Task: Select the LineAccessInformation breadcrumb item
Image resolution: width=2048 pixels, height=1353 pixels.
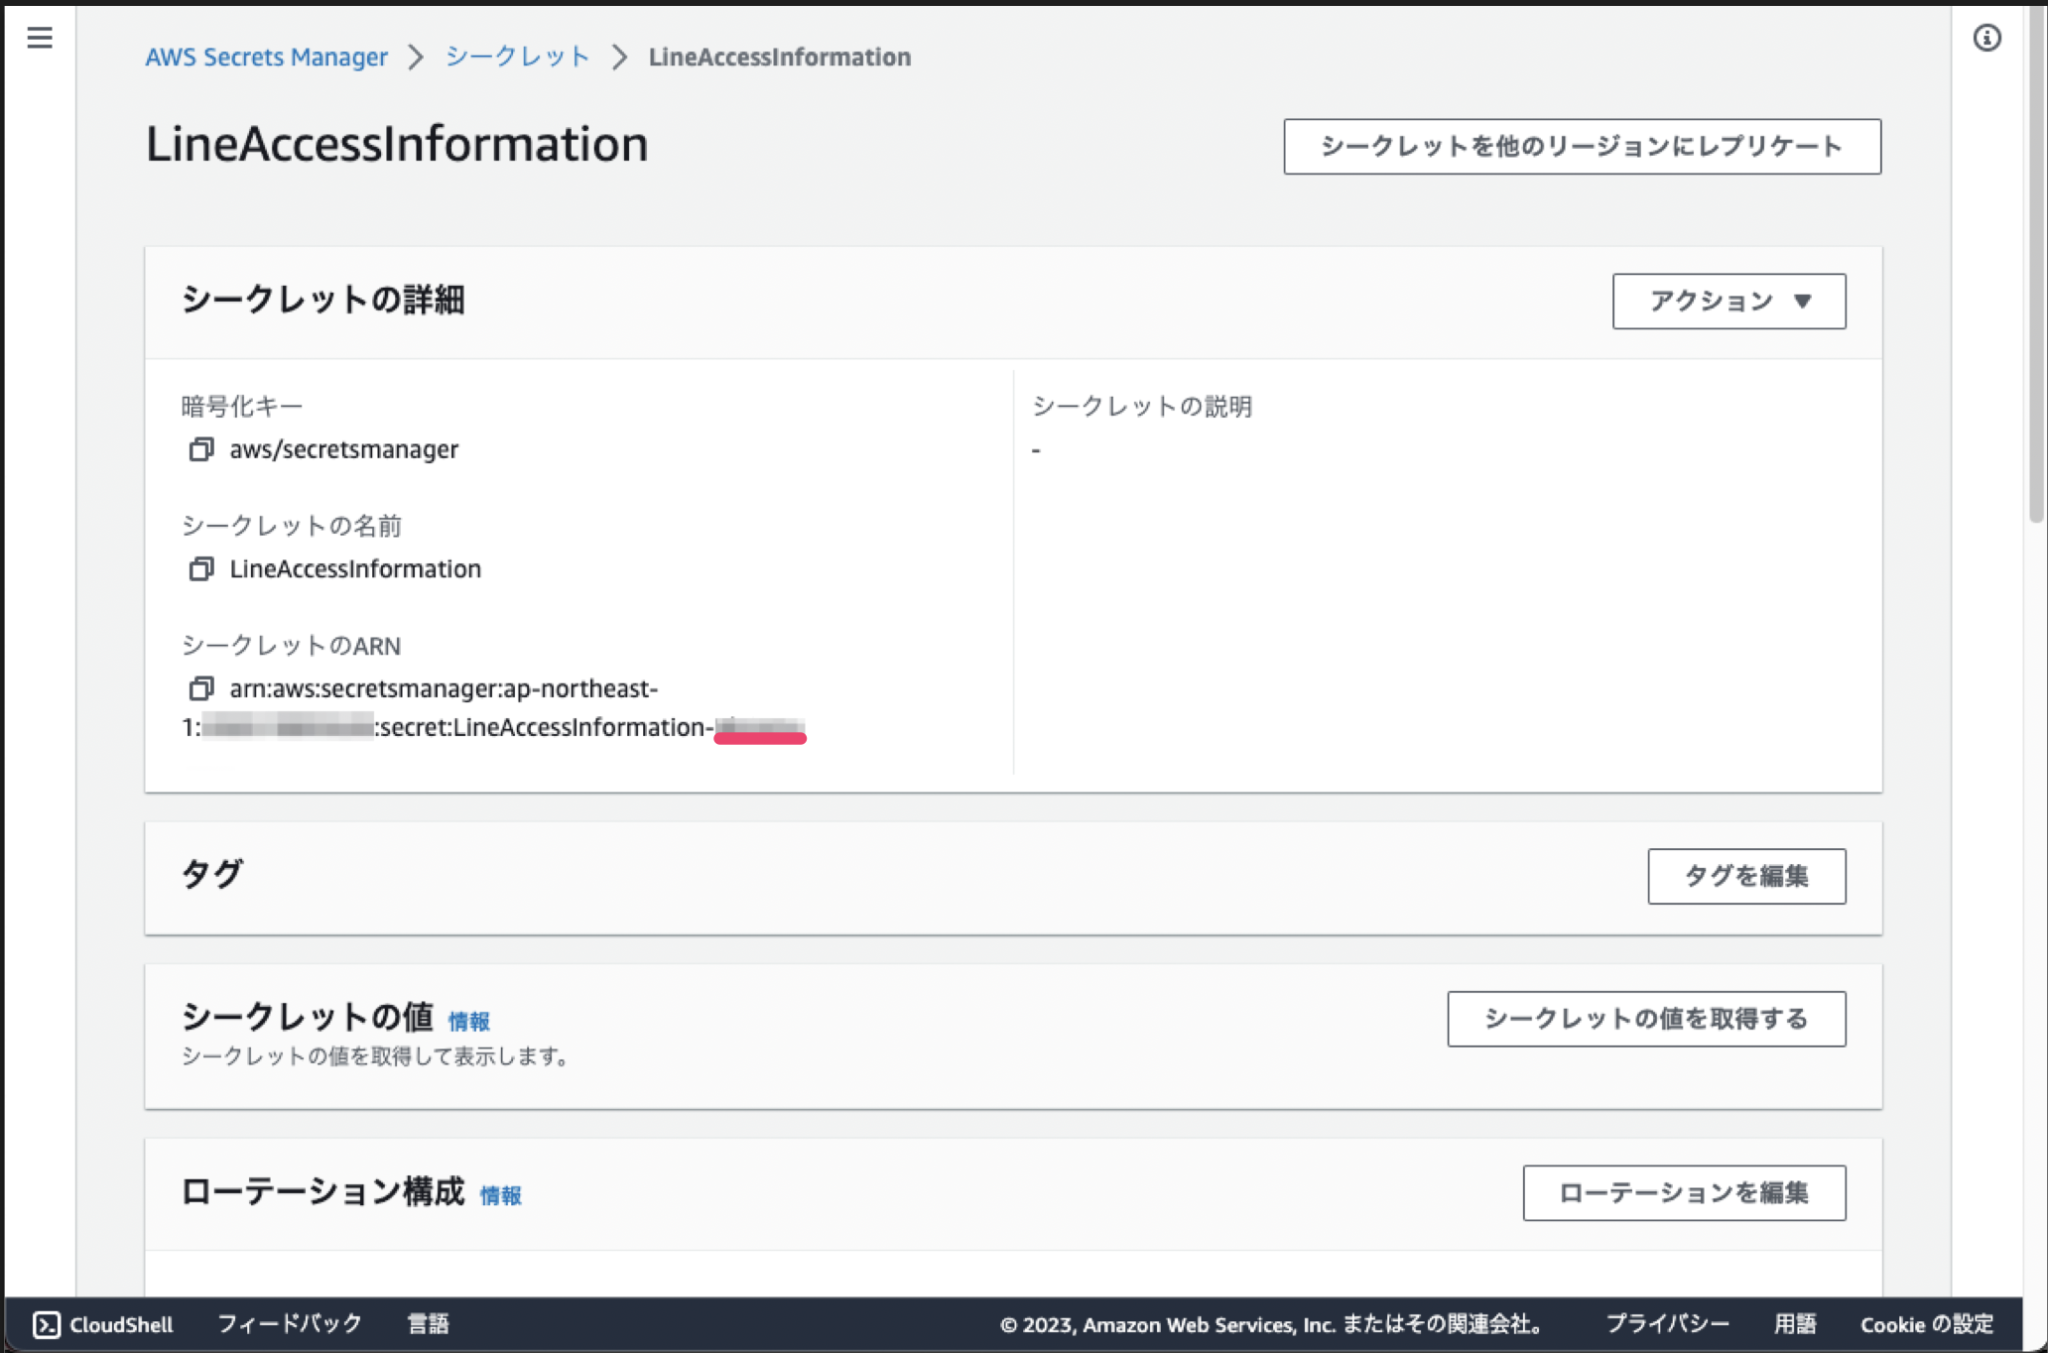Action: coord(779,57)
